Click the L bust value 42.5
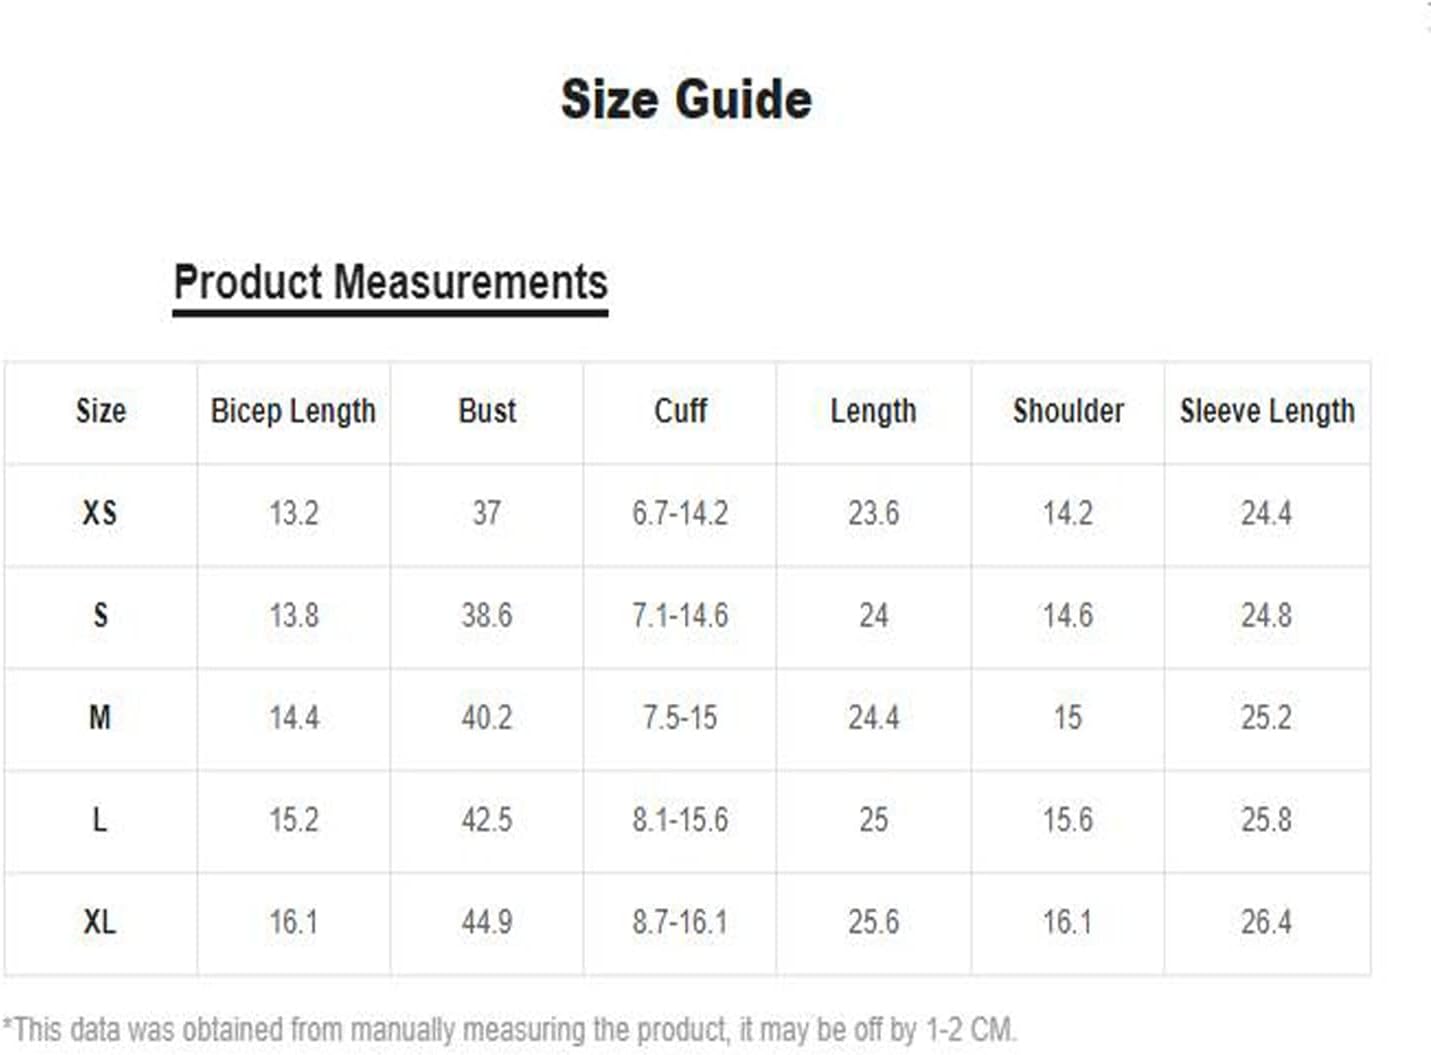Image resolution: width=1431 pixels, height=1055 pixels. 487,819
